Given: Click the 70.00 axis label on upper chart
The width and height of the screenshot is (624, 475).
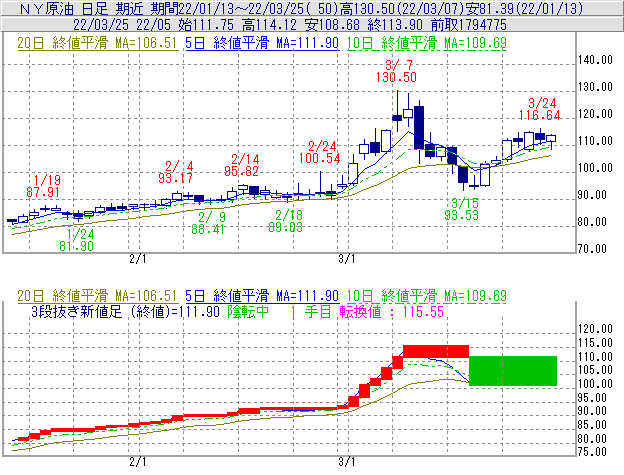Looking at the screenshot, I should 593,249.
